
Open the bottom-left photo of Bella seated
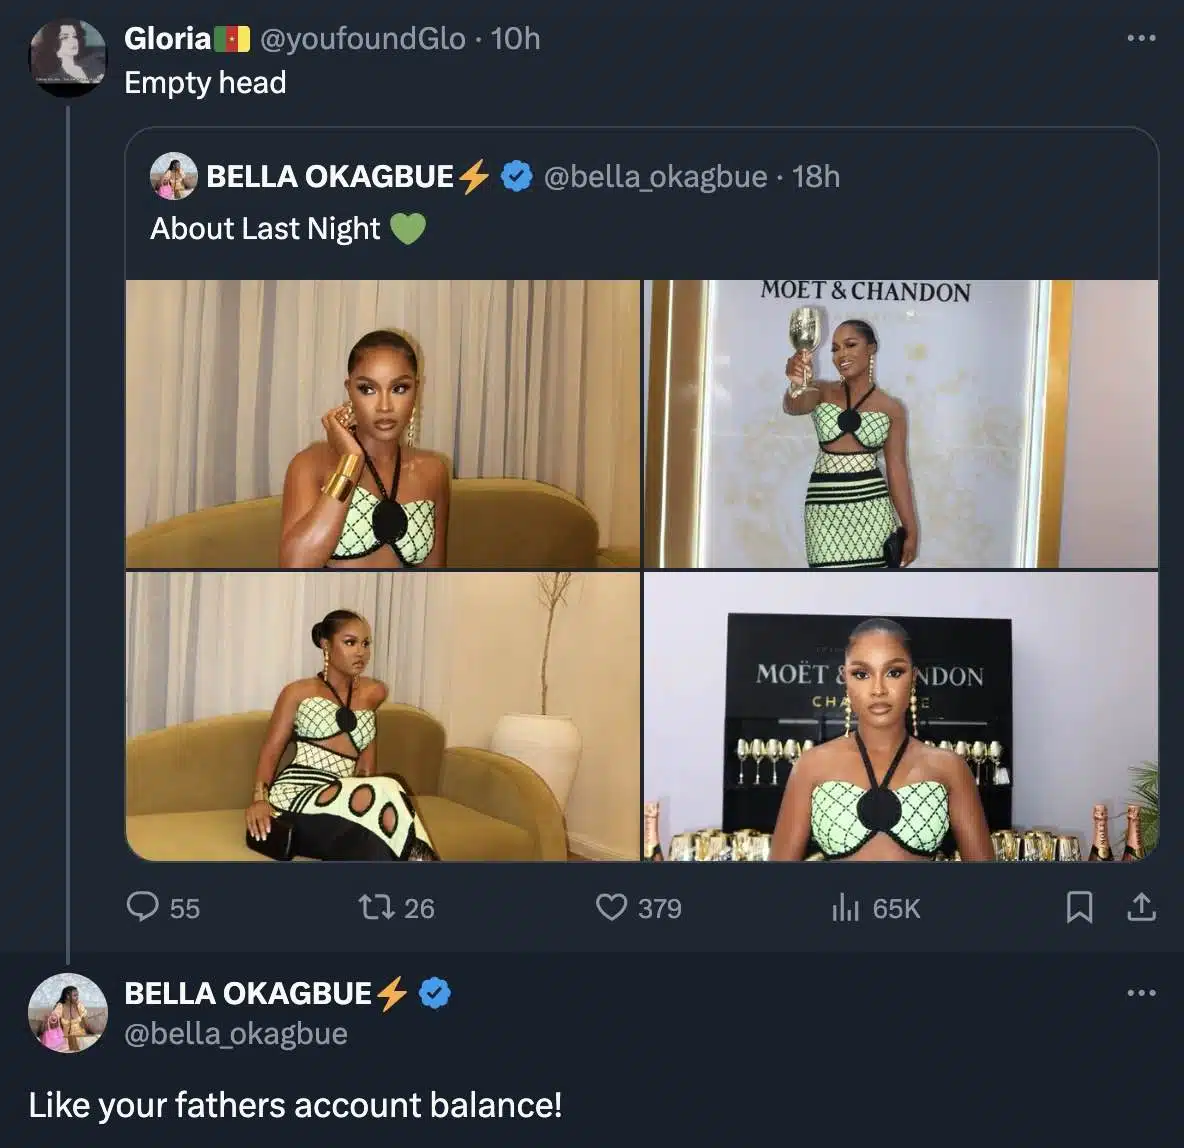point(385,715)
